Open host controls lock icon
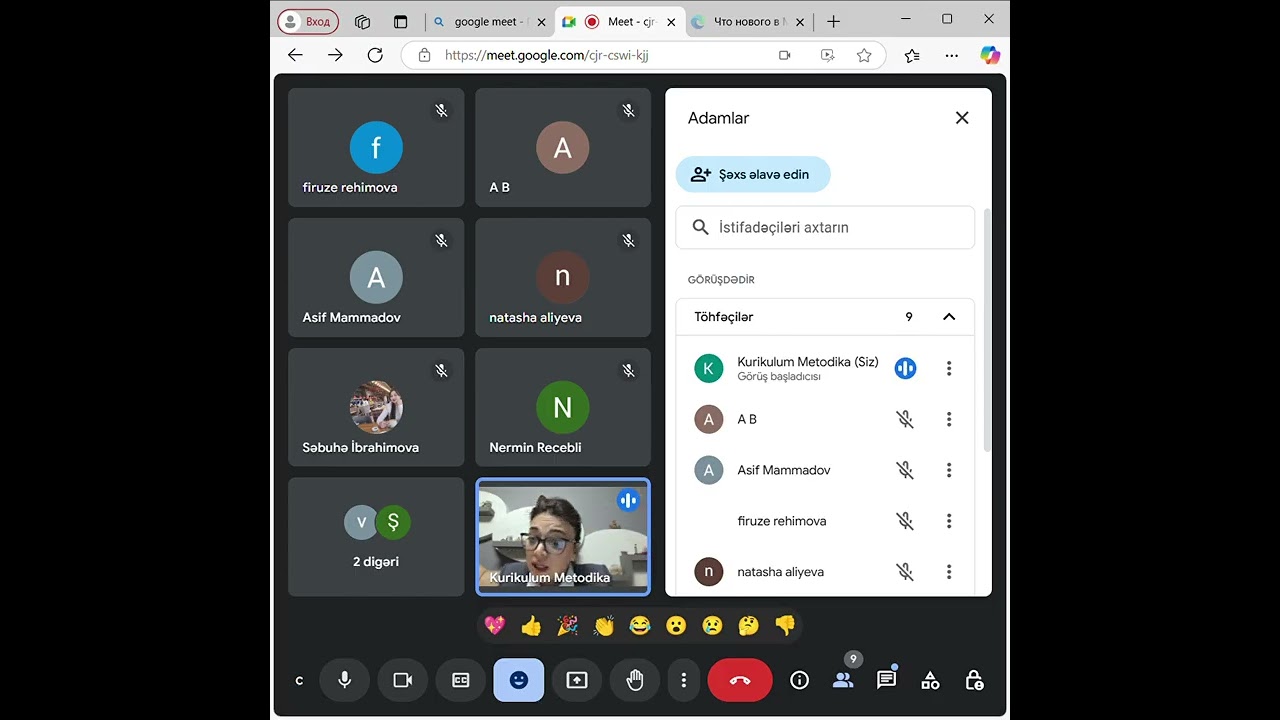 [974, 680]
